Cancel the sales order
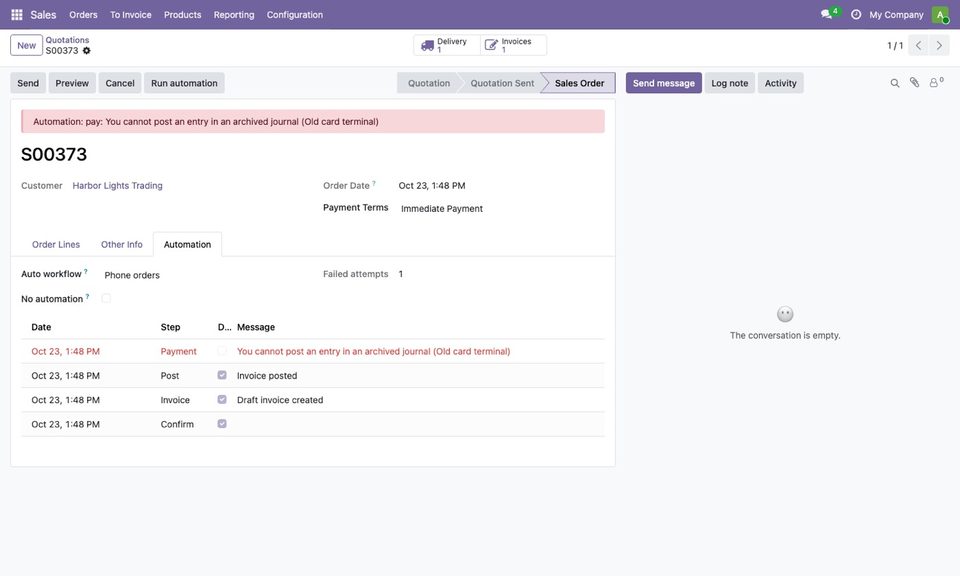960x576 pixels. (x=120, y=83)
